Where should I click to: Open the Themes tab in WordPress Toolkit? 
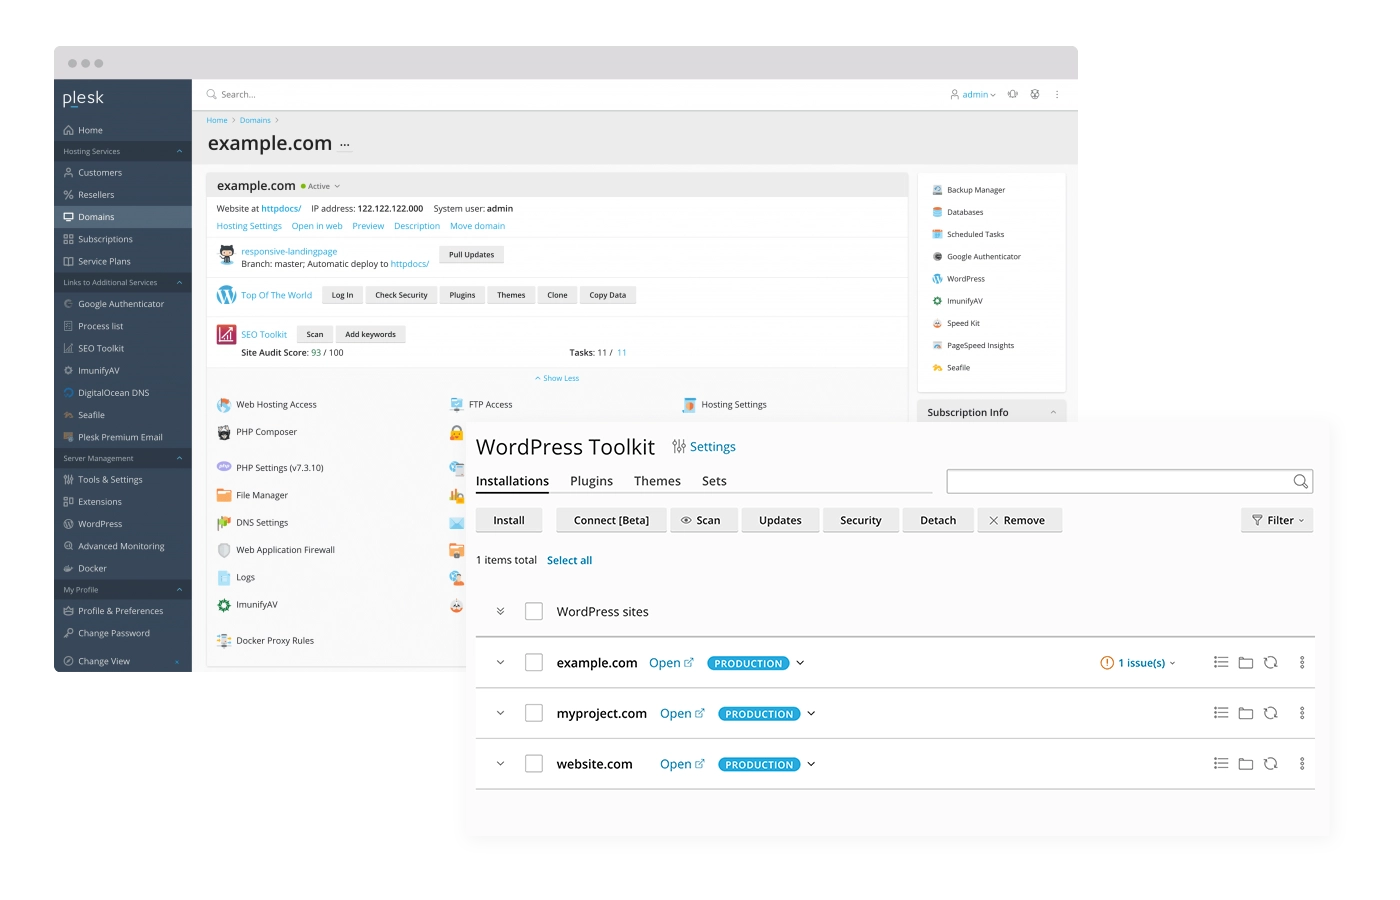(x=657, y=481)
